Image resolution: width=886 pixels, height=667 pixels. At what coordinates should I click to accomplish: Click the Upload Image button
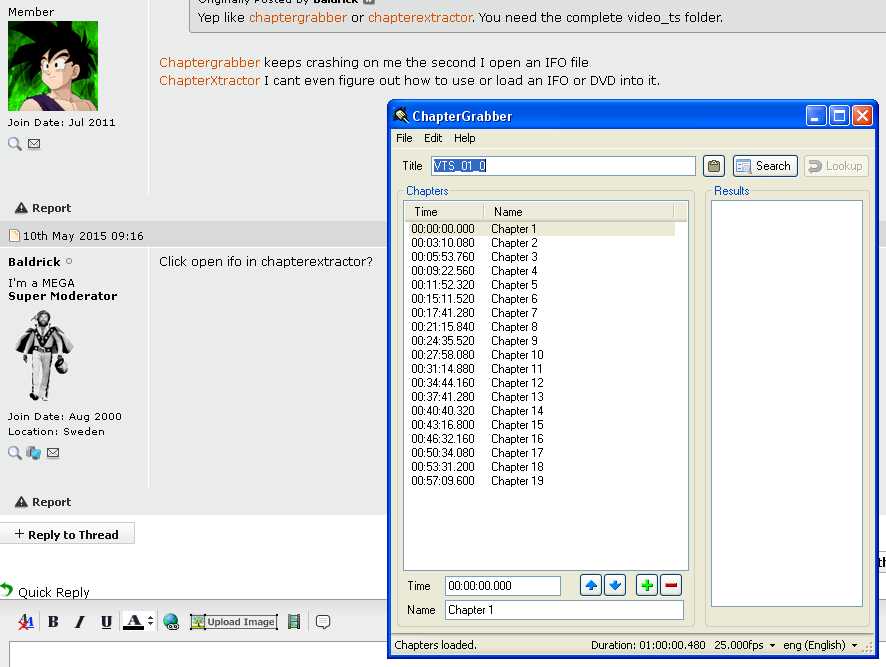[234, 622]
